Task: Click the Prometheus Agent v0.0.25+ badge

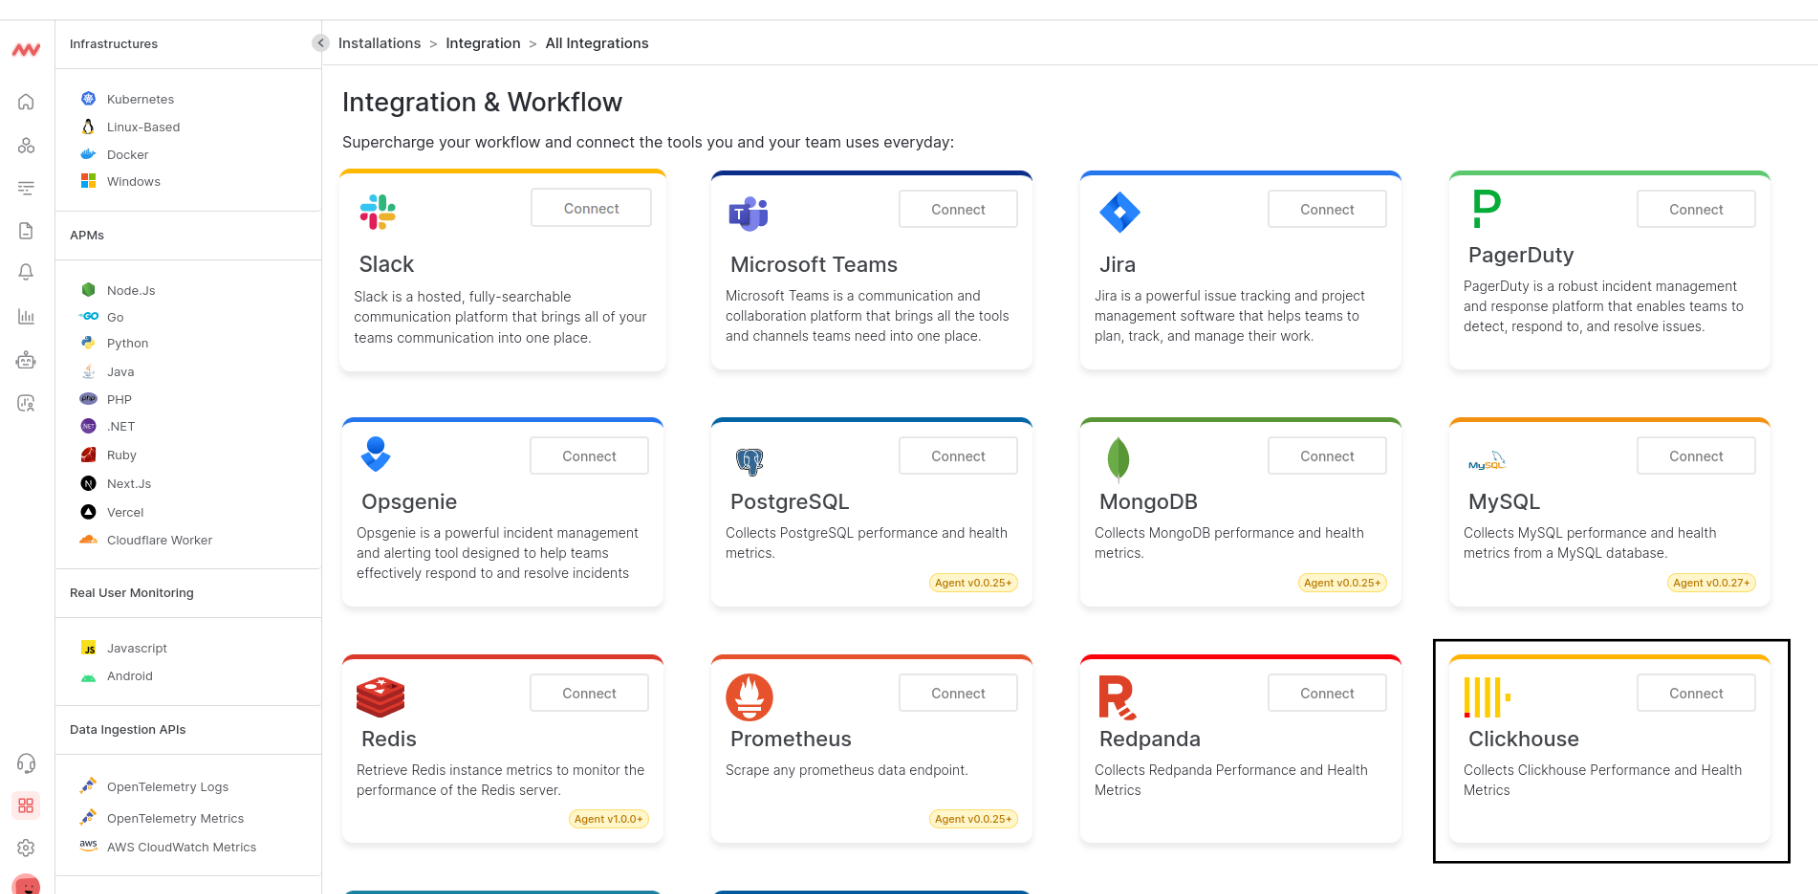Action: coord(973,819)
